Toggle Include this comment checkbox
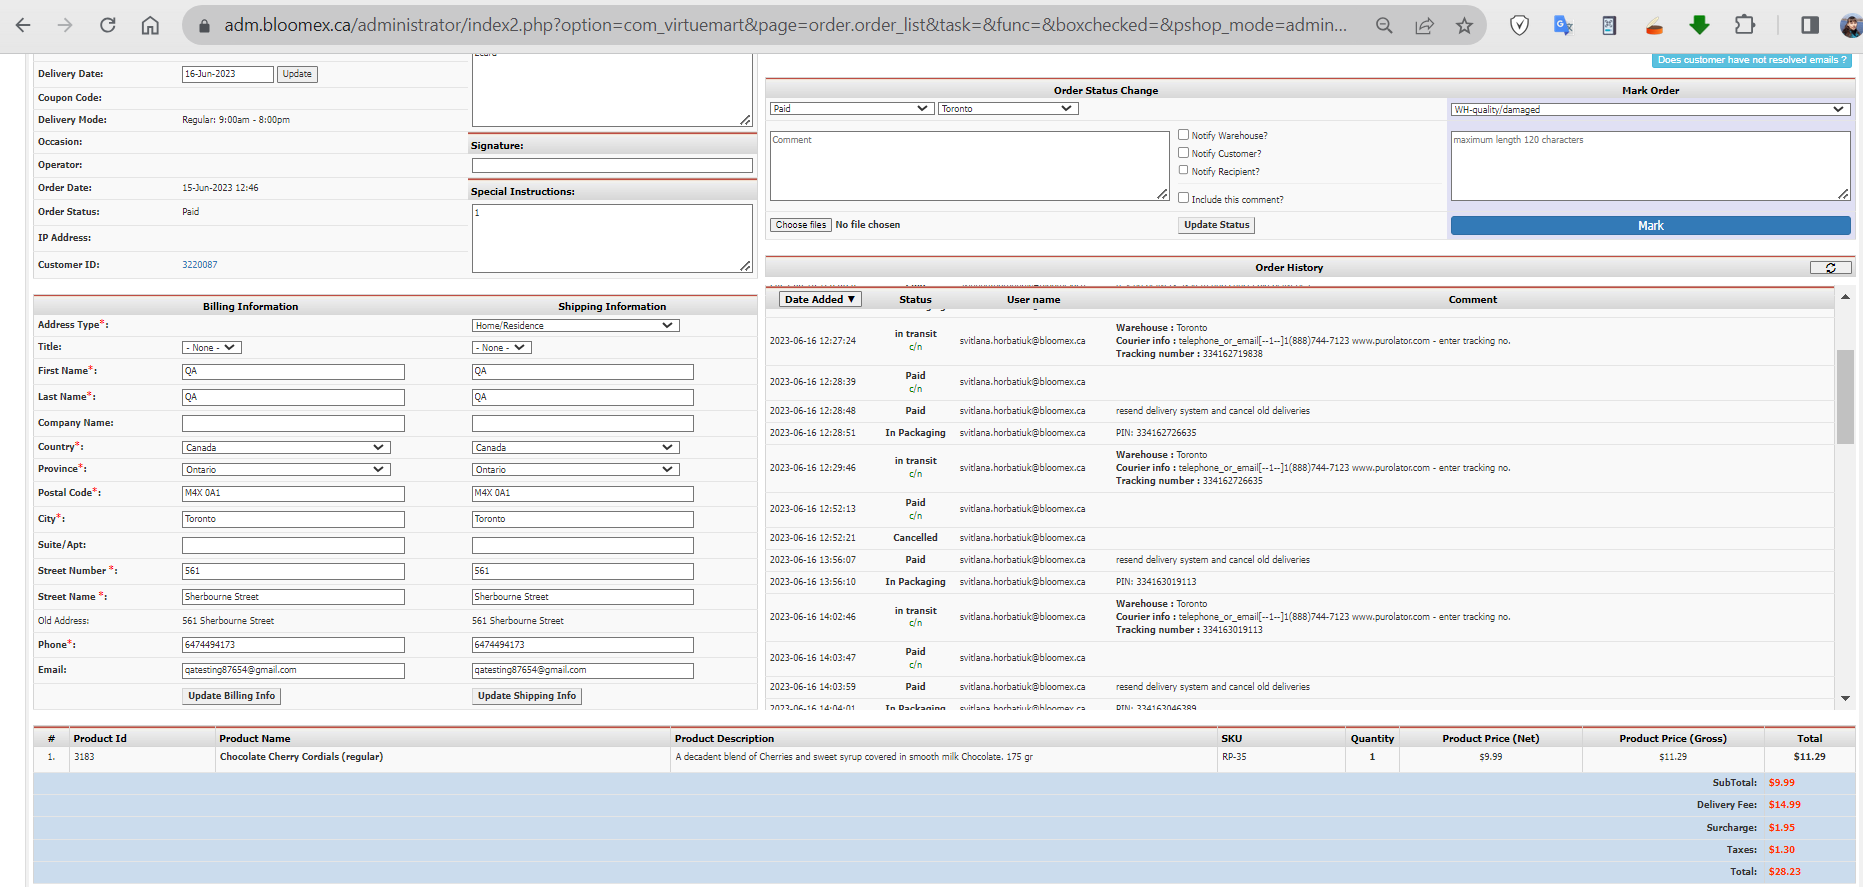1863x887 pixels. [1184, 198]
